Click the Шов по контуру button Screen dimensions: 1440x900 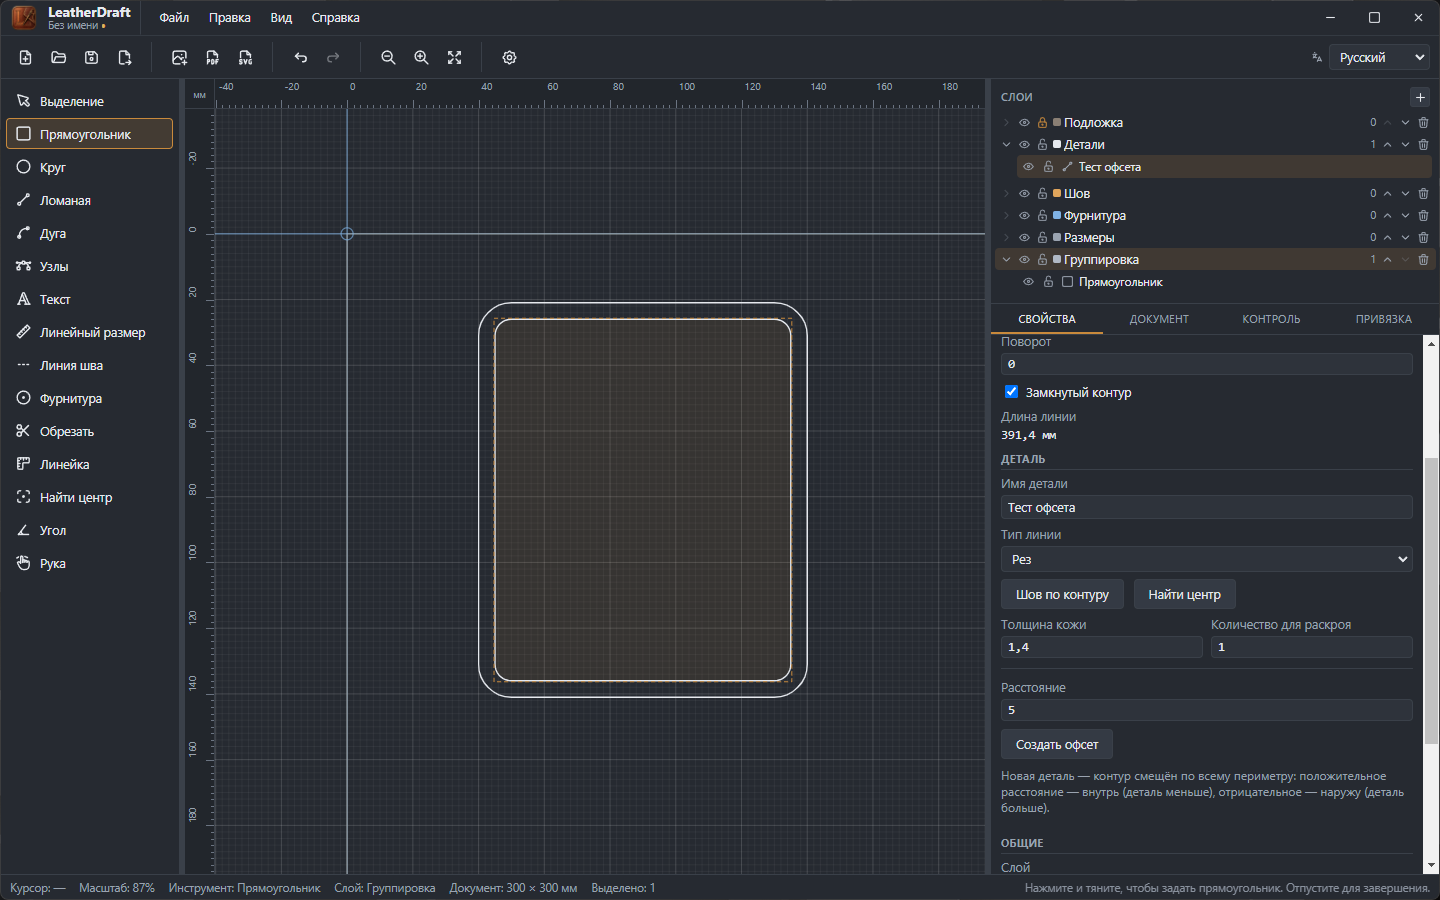click(1062, 594)
